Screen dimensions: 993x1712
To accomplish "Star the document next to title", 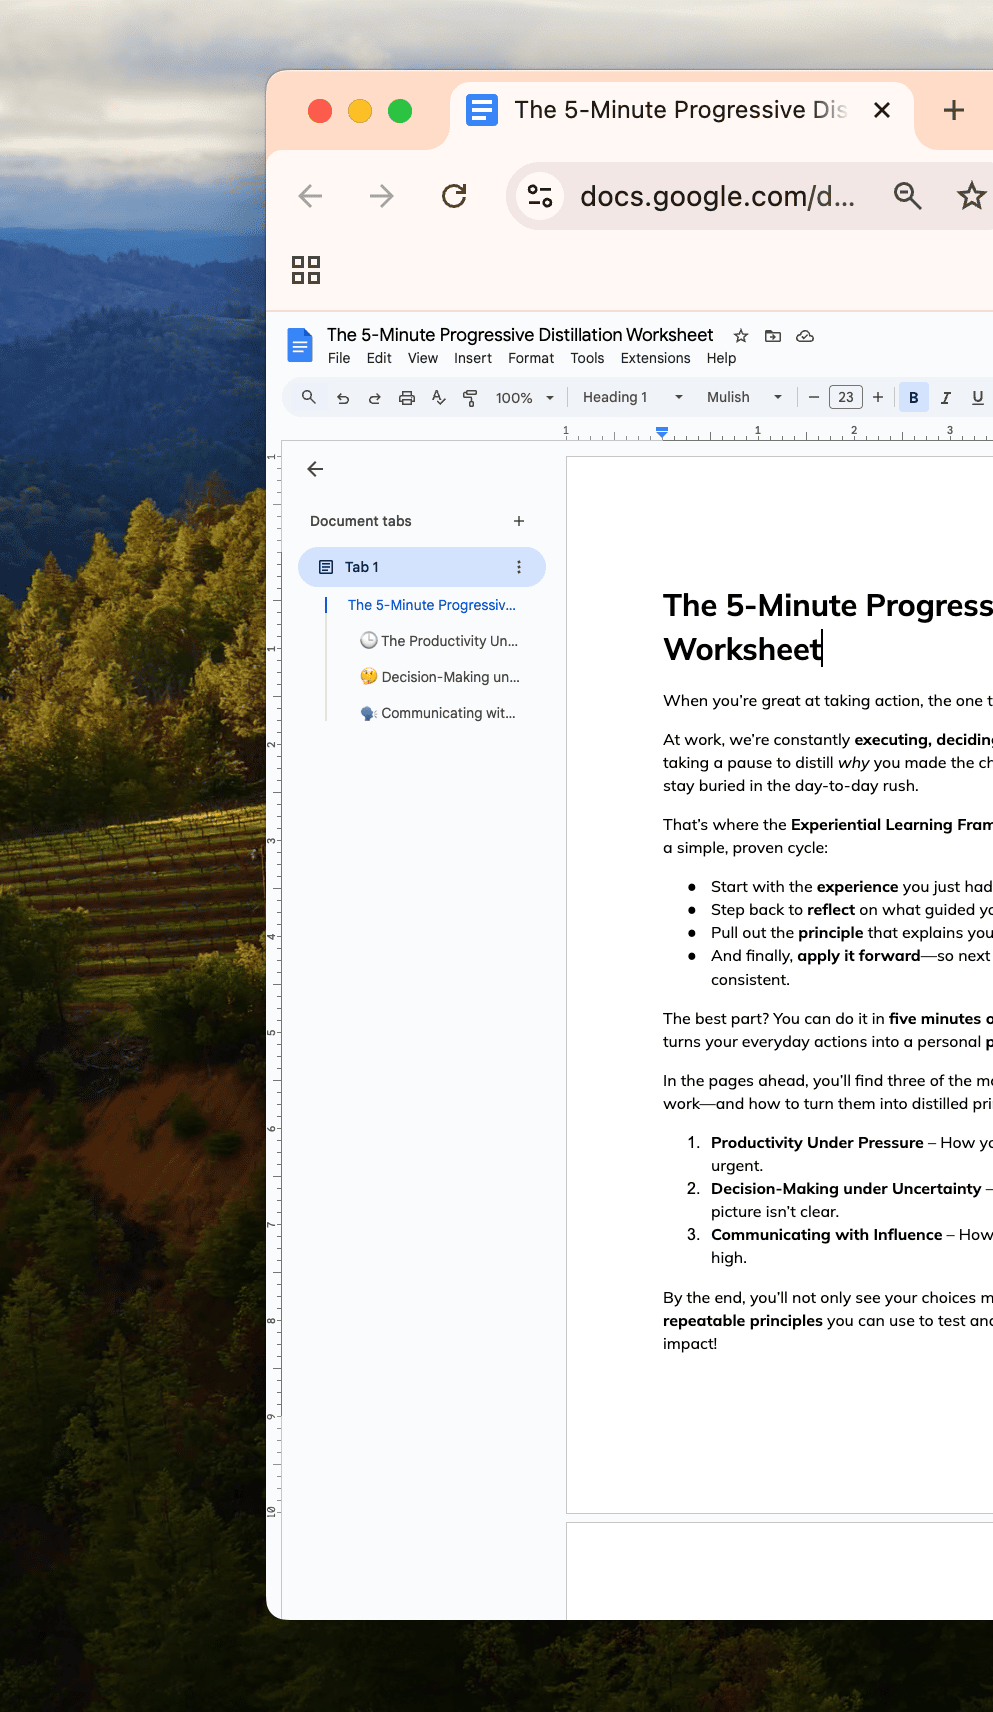I will click(741, 336).
